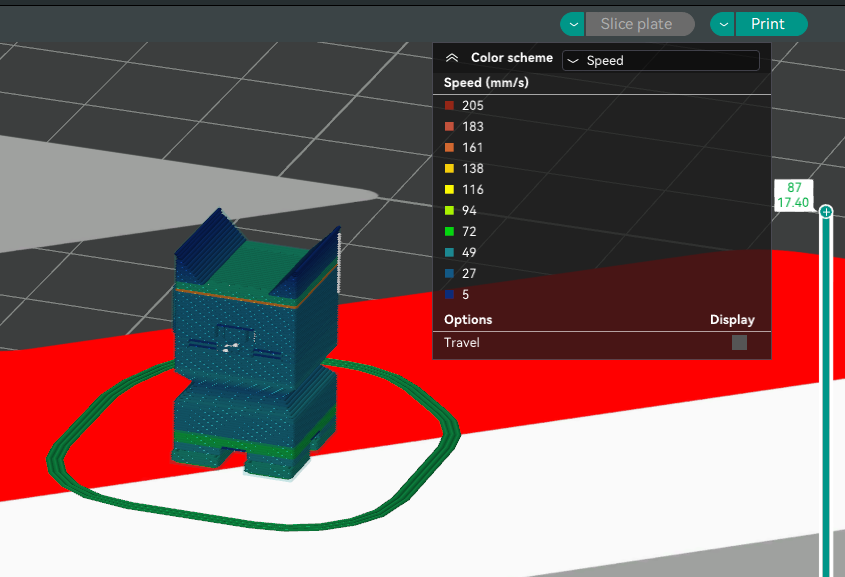Click the 205 mm/s color swatch

449,106
